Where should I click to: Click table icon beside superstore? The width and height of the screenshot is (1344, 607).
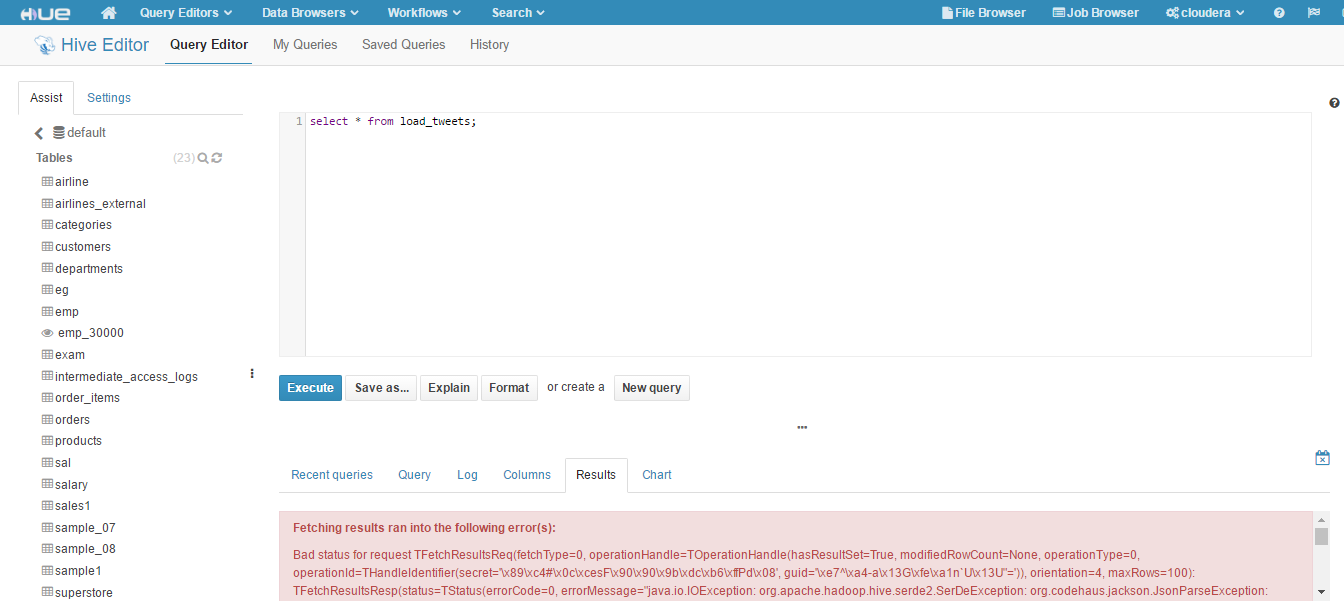coord(47,593)
